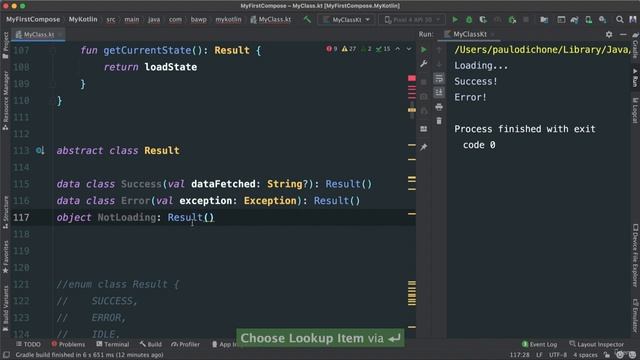Open the Structure side panel
The image size is (640, 360).
pyautogui.click(x=5, y=212)
